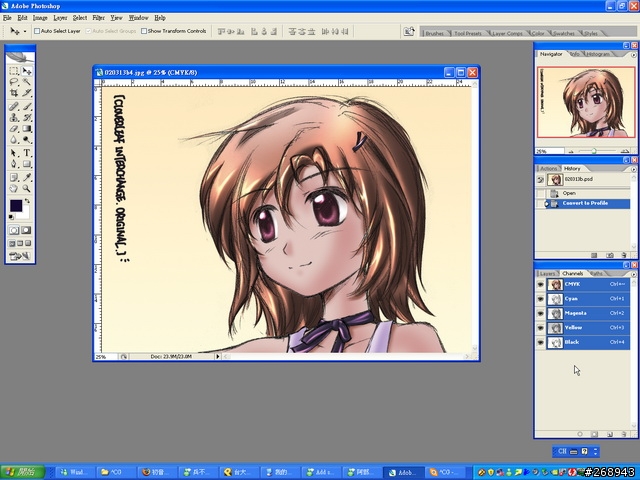The height and width of the screenshot is (480, 640).
Task: Open the Image menu
Action: (40, 18)
